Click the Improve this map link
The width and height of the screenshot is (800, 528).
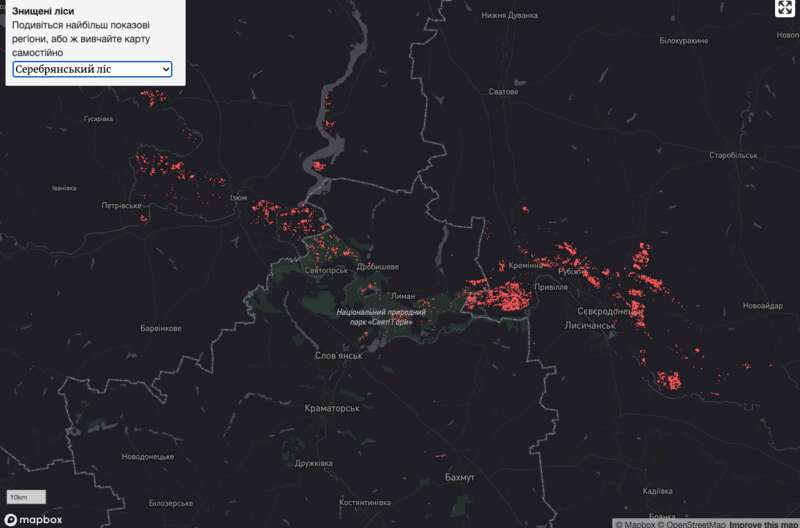pos(763,523)
